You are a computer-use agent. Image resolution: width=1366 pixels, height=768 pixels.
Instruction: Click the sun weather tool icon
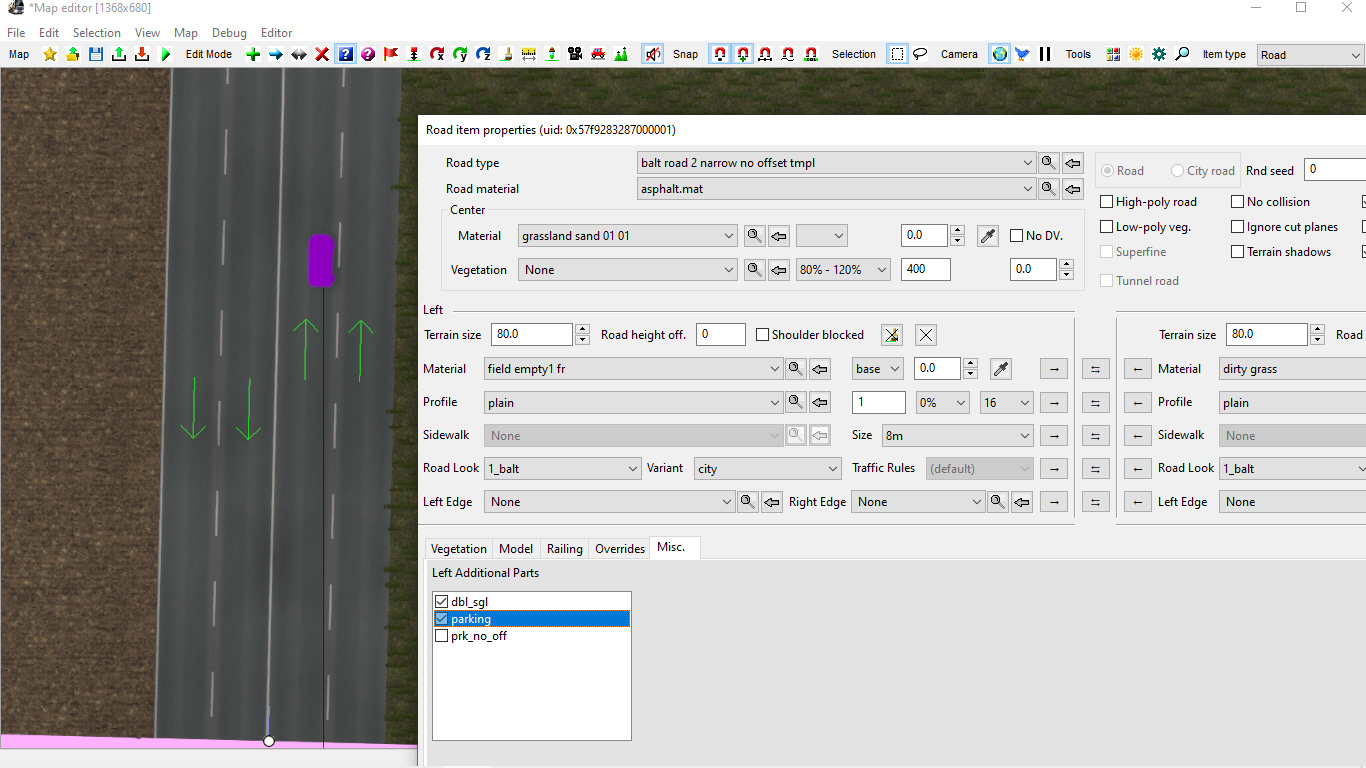point(1136,54)
